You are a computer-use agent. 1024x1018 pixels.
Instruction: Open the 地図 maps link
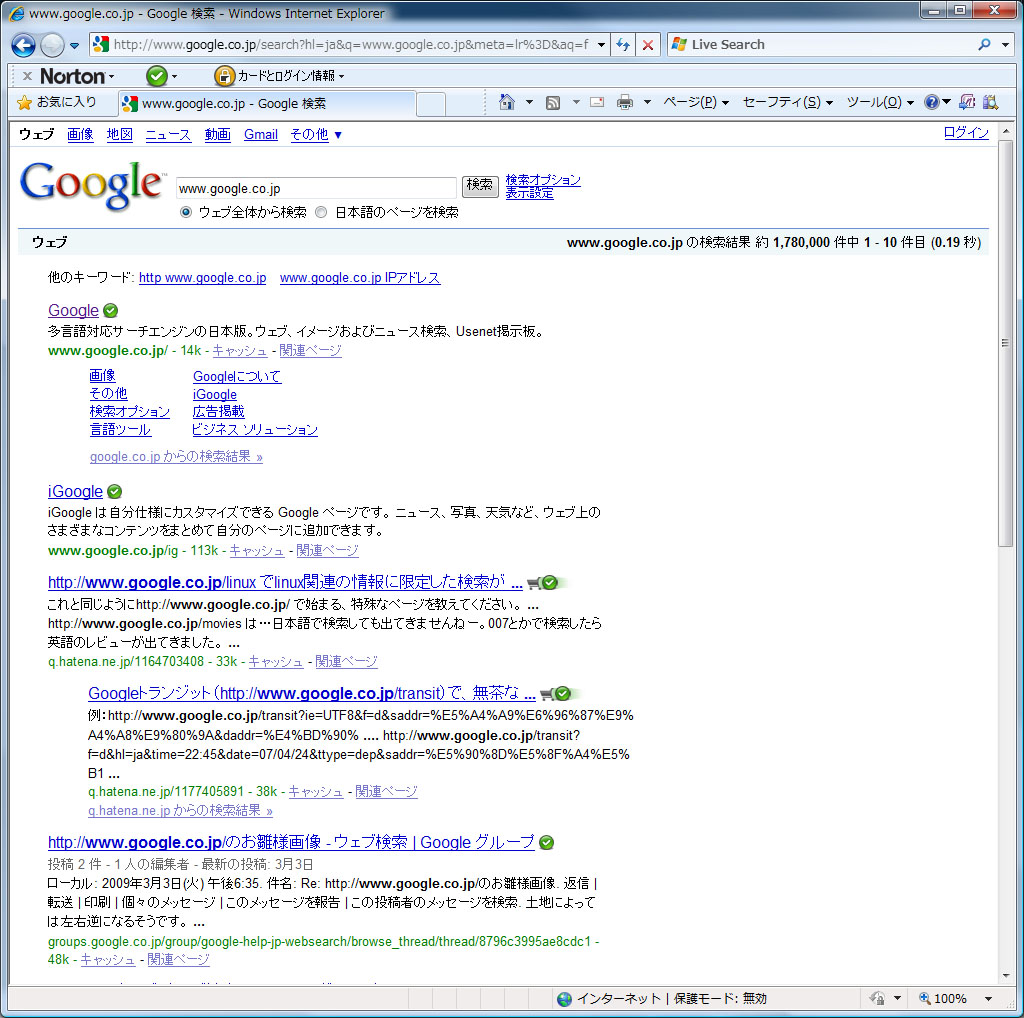click(120, 135)
